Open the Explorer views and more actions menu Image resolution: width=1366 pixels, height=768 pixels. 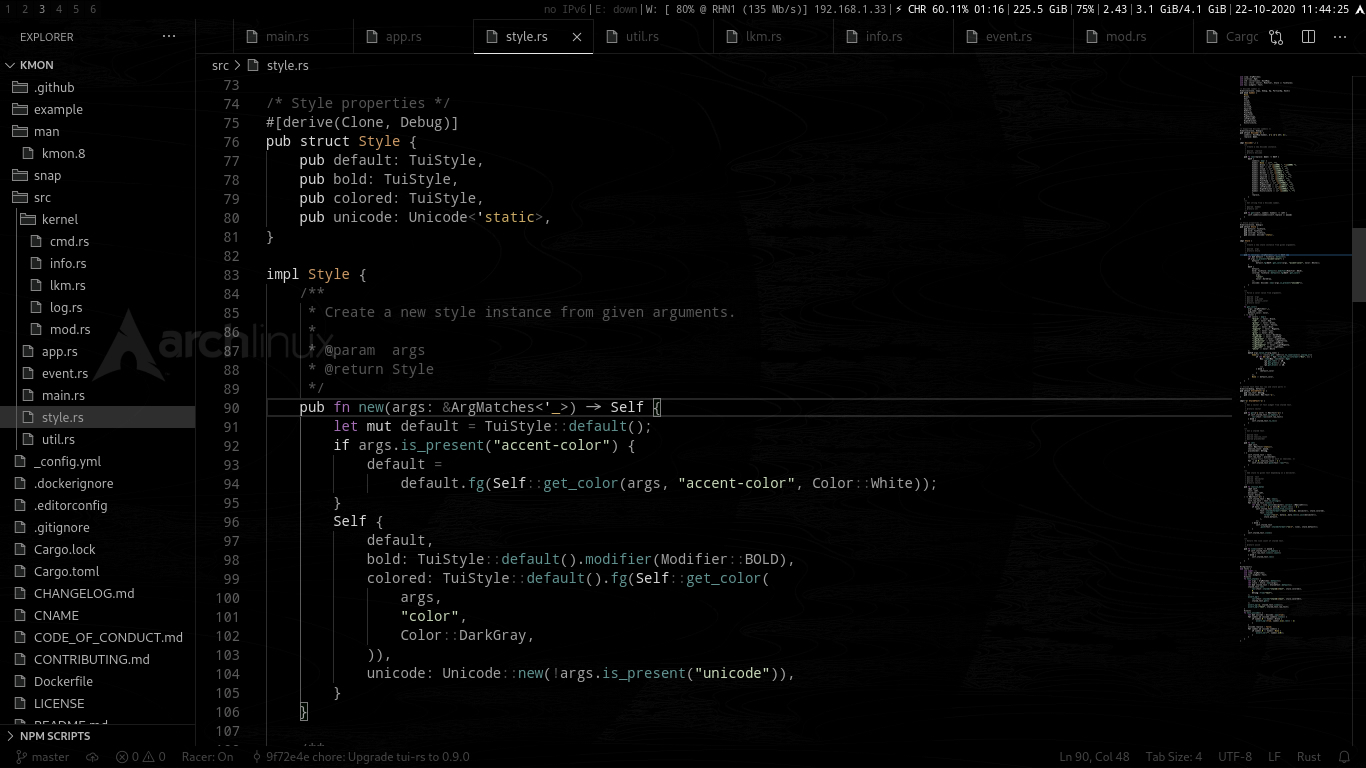coord(169,36)
